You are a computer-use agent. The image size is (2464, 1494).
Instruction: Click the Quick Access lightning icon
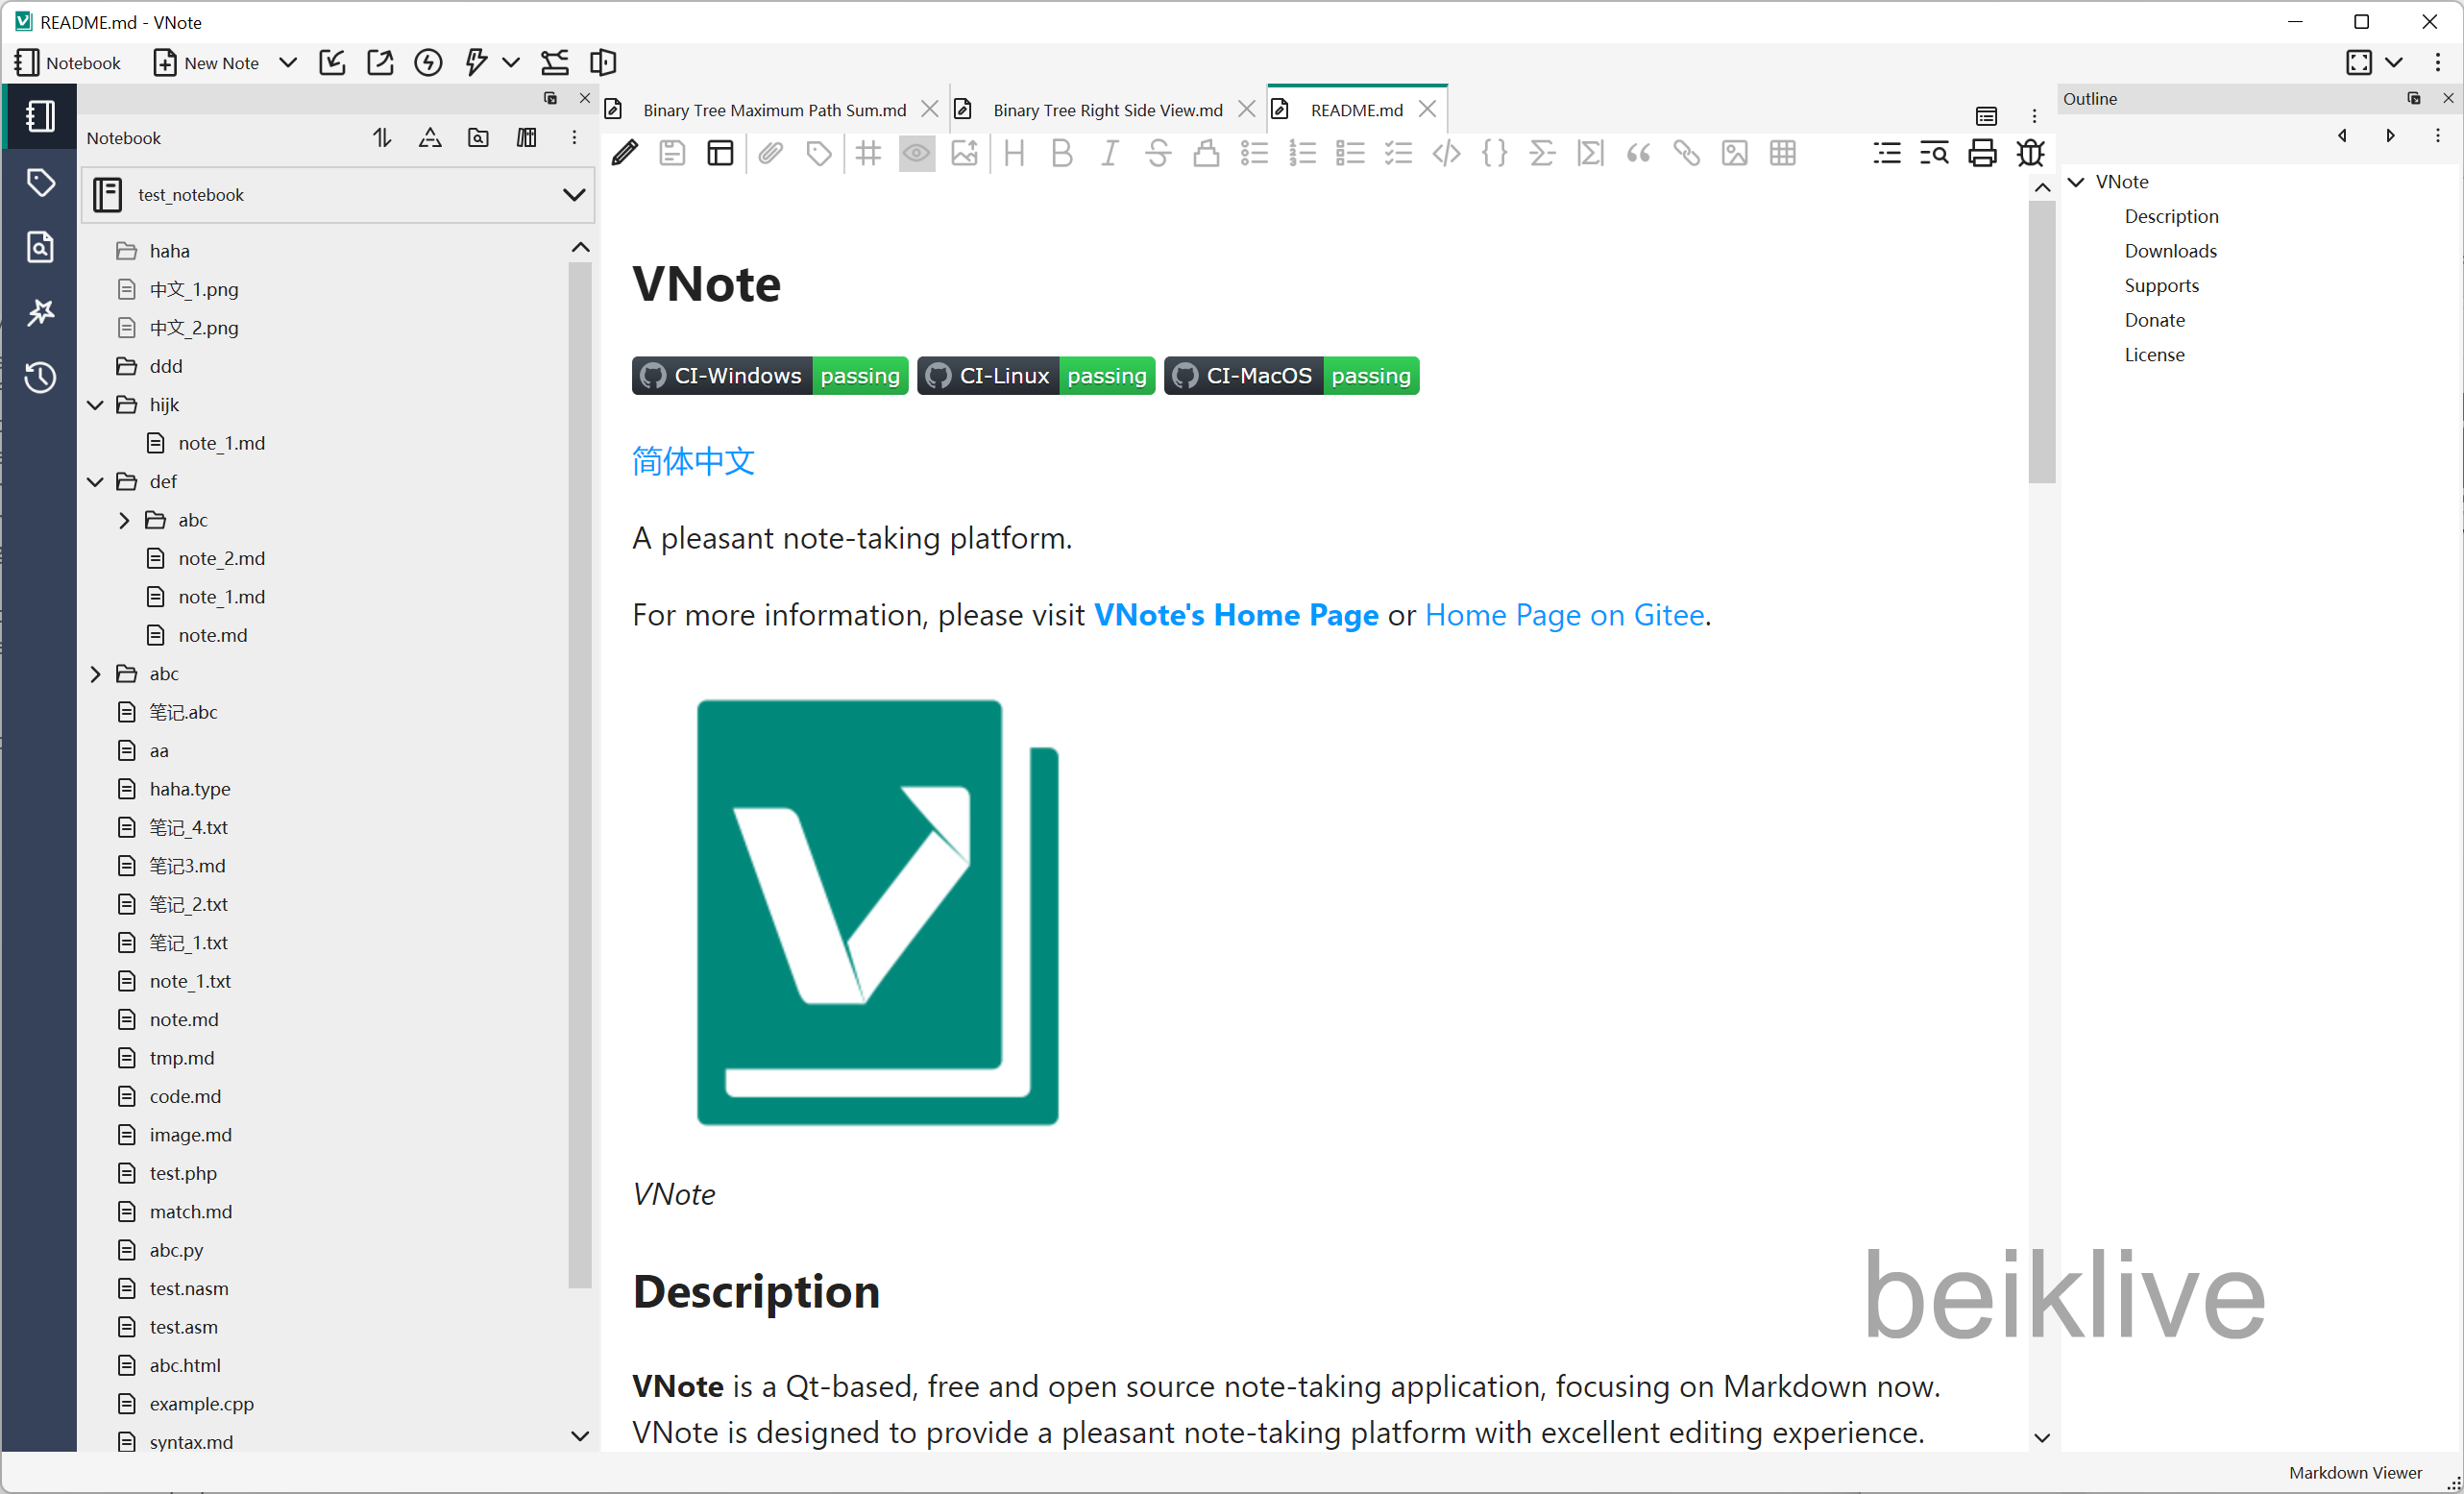coord(476,63)
